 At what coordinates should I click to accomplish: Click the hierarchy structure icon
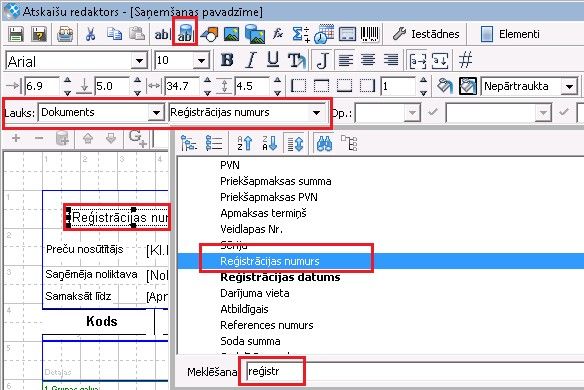349,143
